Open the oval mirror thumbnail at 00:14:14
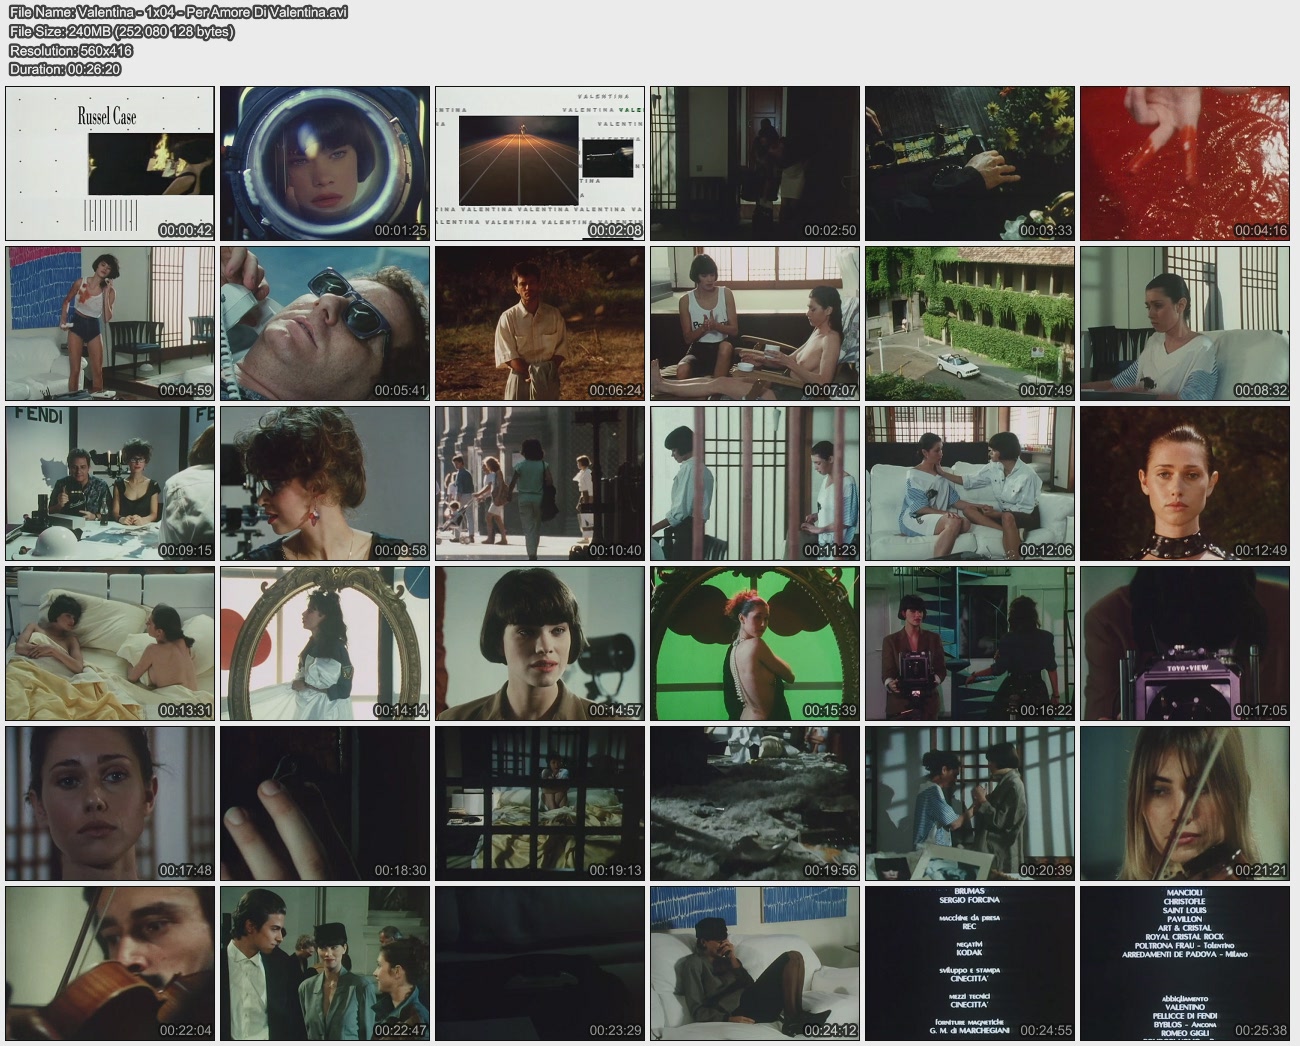Viewport: 1300px width, 1046px height. pyautogui.click(x=325, y=643)
